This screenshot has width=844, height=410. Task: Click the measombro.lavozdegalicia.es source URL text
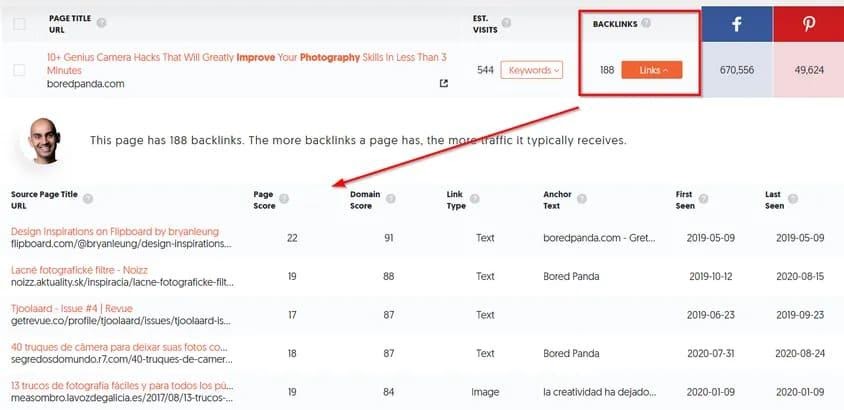tap(122, 398)
